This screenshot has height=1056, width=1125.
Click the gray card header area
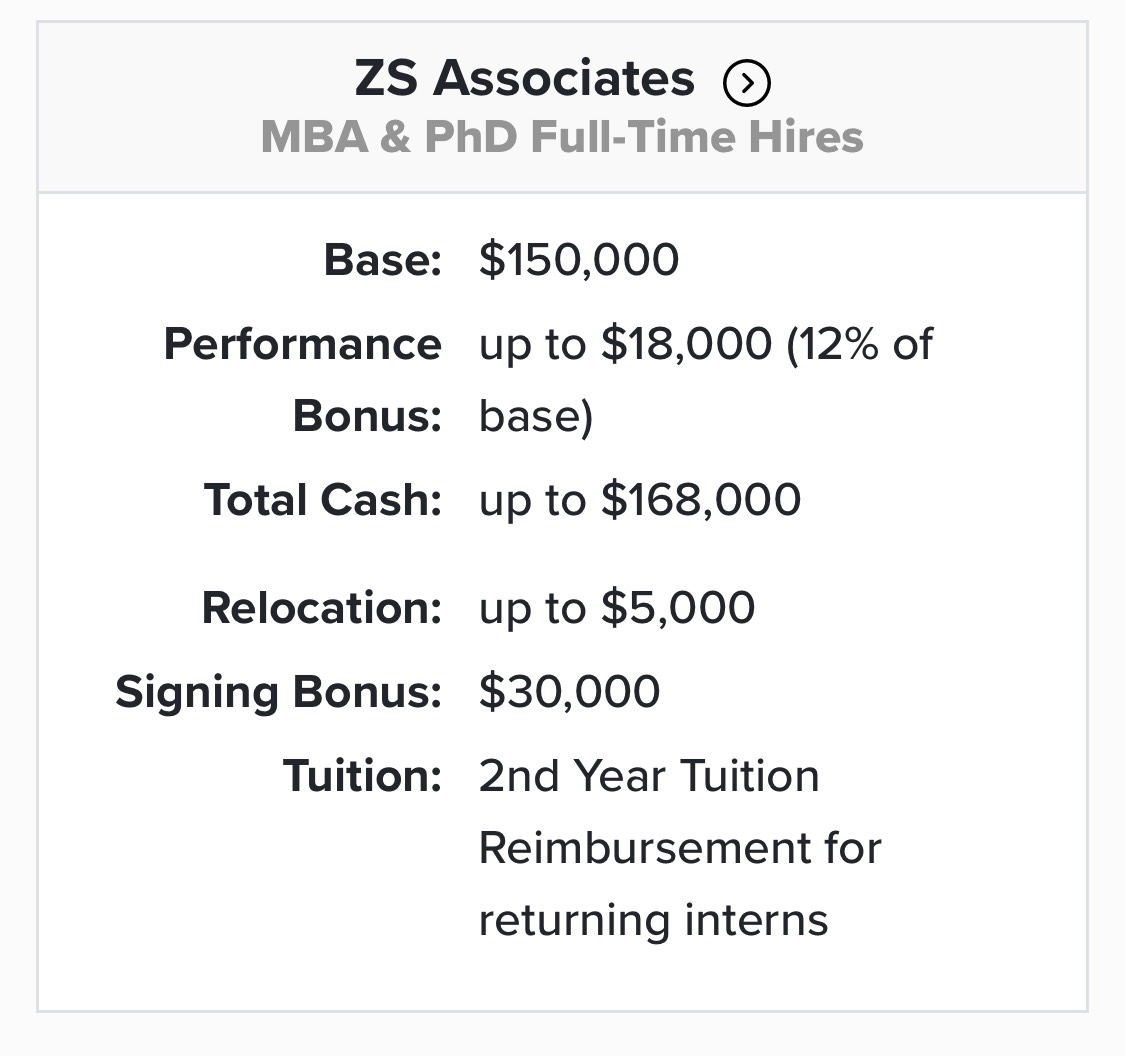[x=562, y=107]
